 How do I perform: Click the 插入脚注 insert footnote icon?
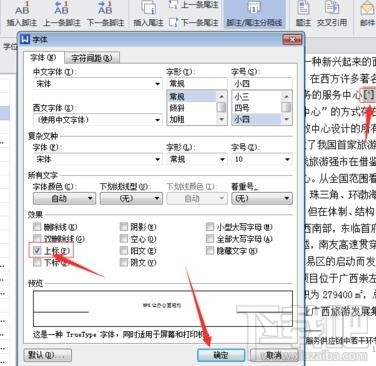click(22, 9)
